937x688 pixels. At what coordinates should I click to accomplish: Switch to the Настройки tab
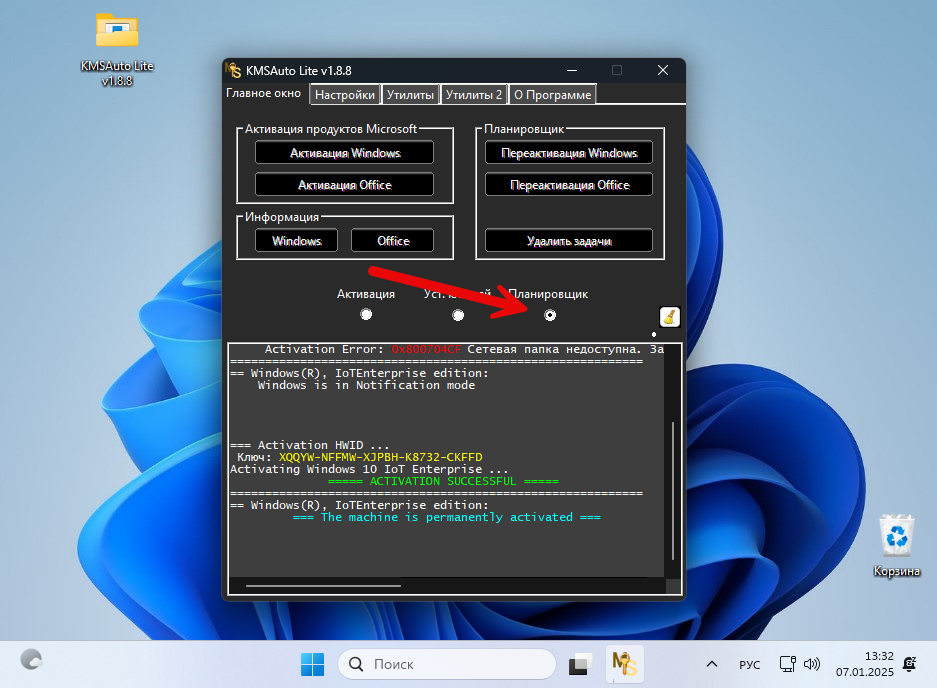(x=344, y=95)
